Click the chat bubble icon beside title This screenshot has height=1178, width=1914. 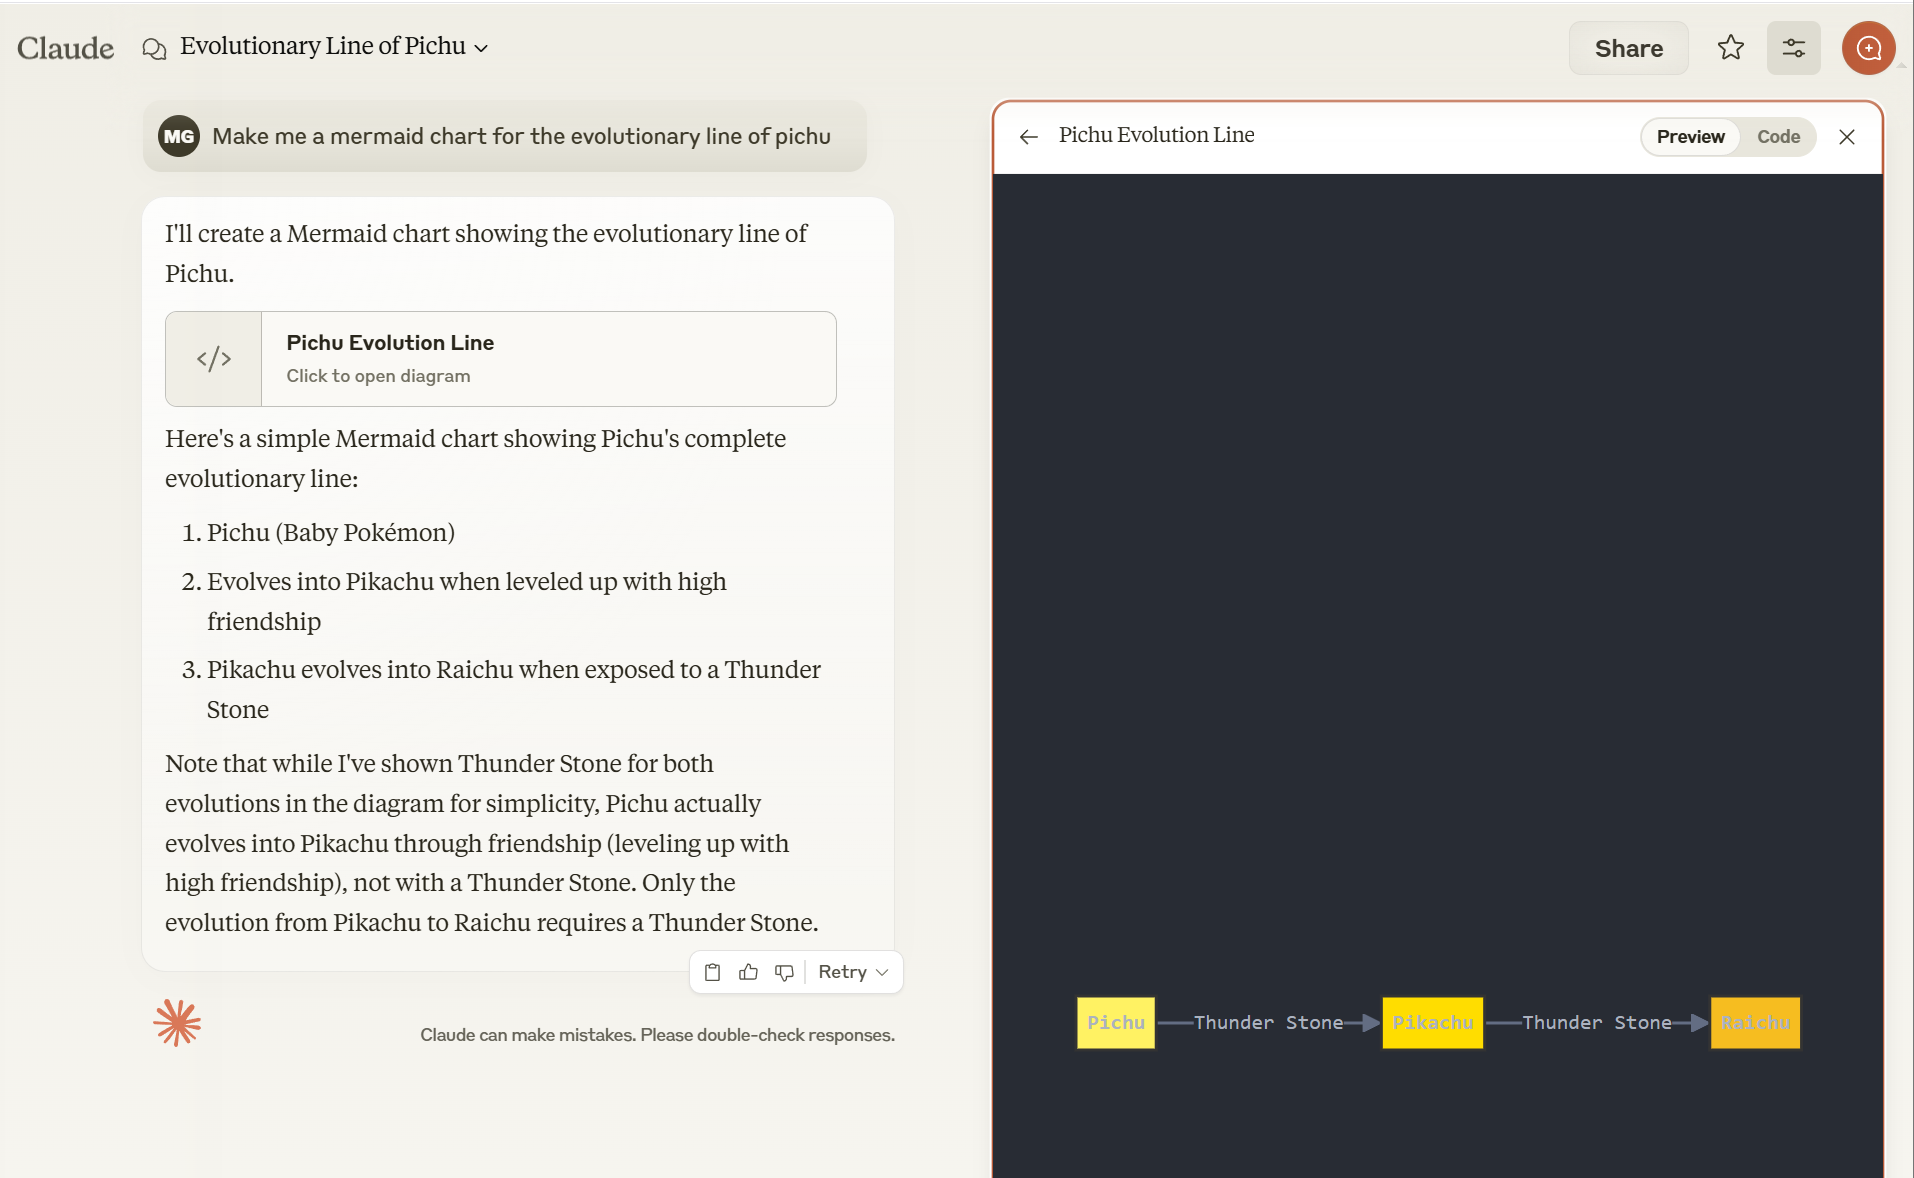pos(154,48)
